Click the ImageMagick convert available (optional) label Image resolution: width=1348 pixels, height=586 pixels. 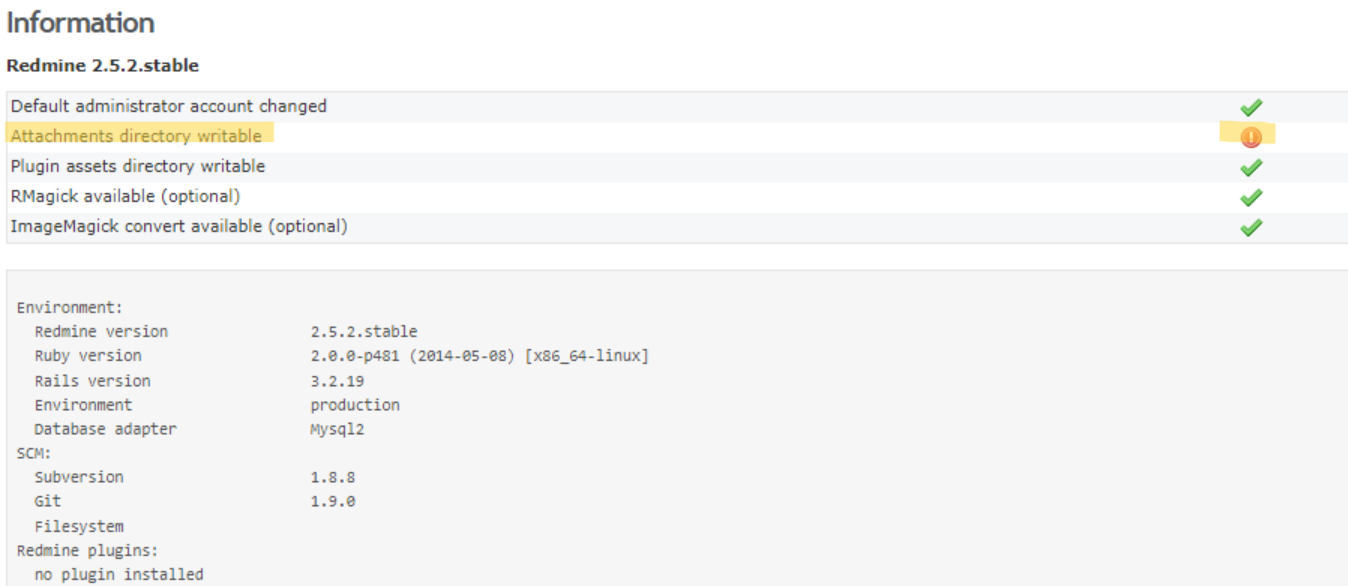click(x=179, y=226)
